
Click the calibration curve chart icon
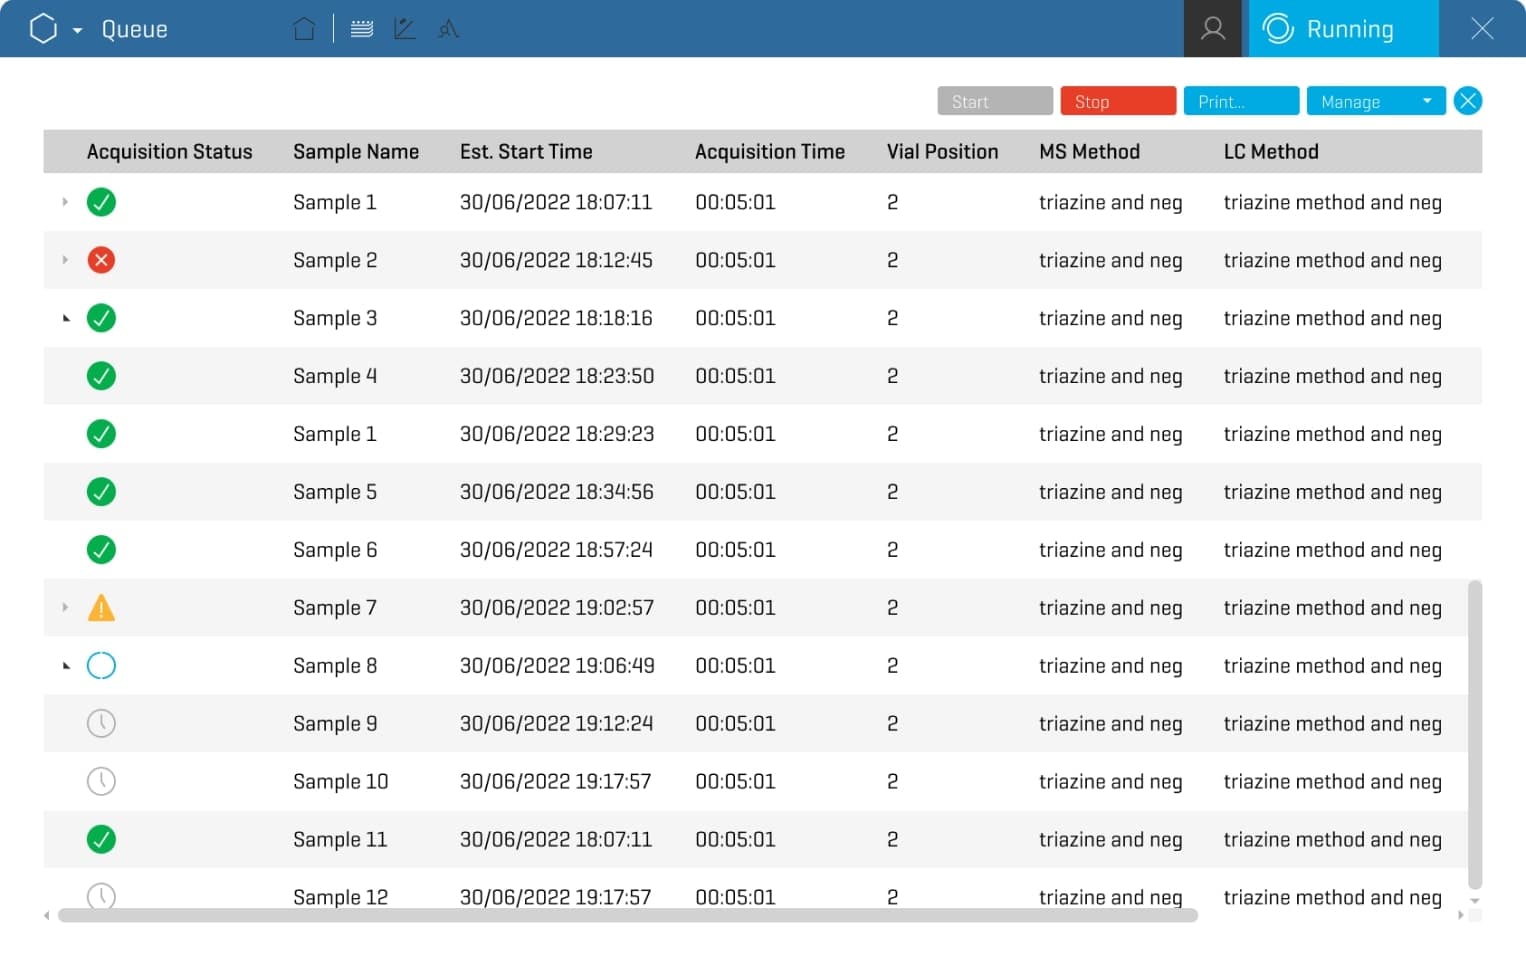(x=405, y=29)
